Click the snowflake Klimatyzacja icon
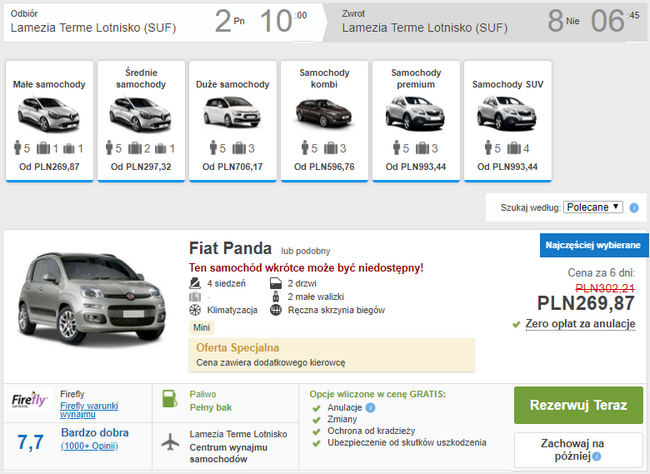The image size is (650, 474). (195, 310)
